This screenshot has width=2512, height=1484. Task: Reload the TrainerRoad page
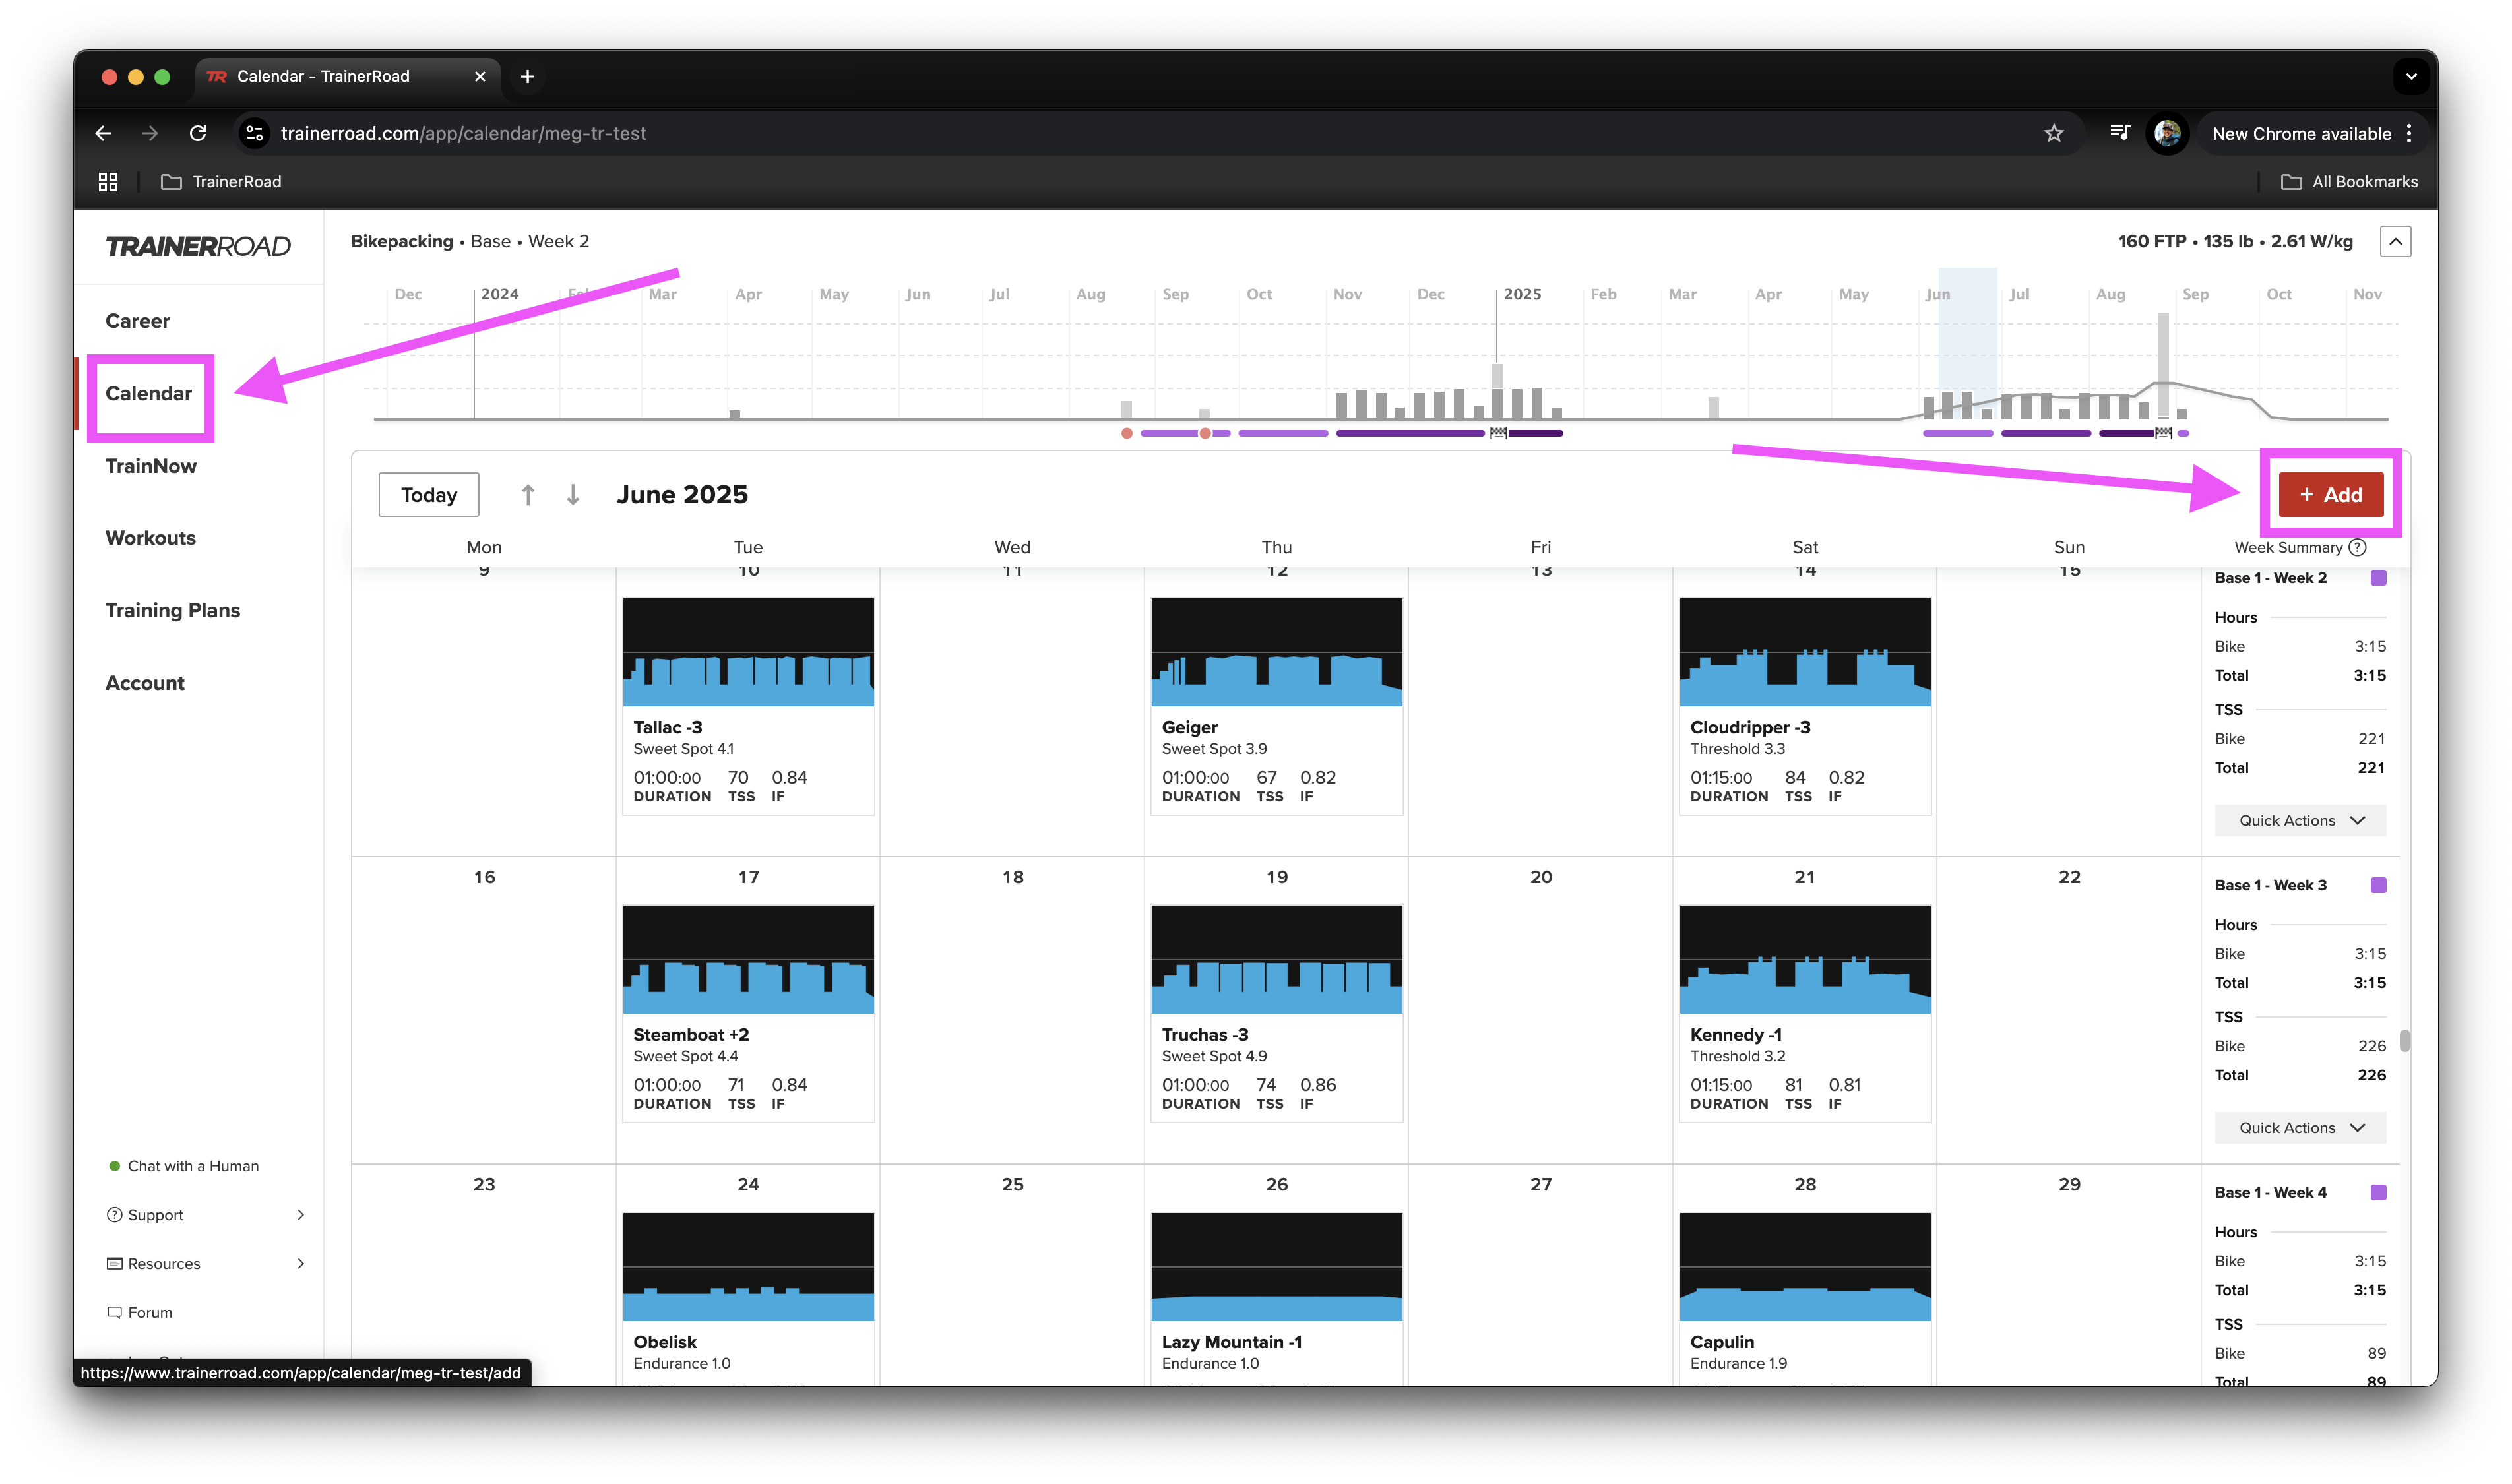pyautogui.click(x=198, y=133)
